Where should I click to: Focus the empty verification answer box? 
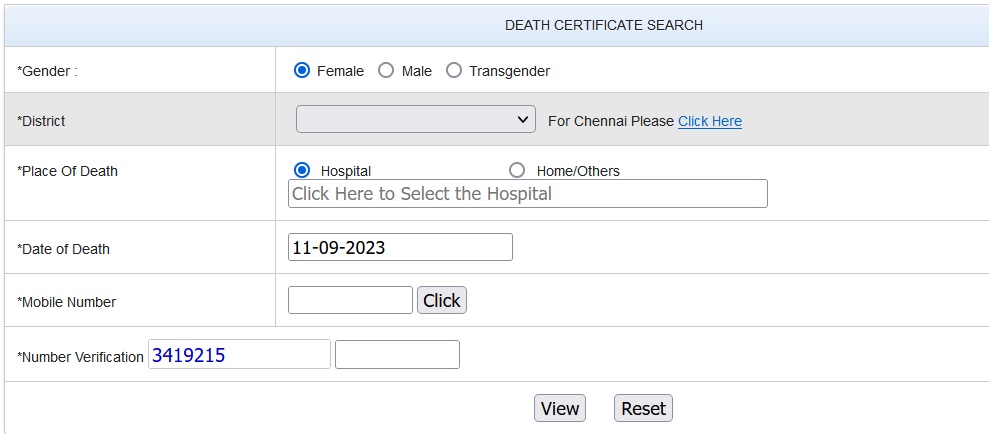click(397, 355)
